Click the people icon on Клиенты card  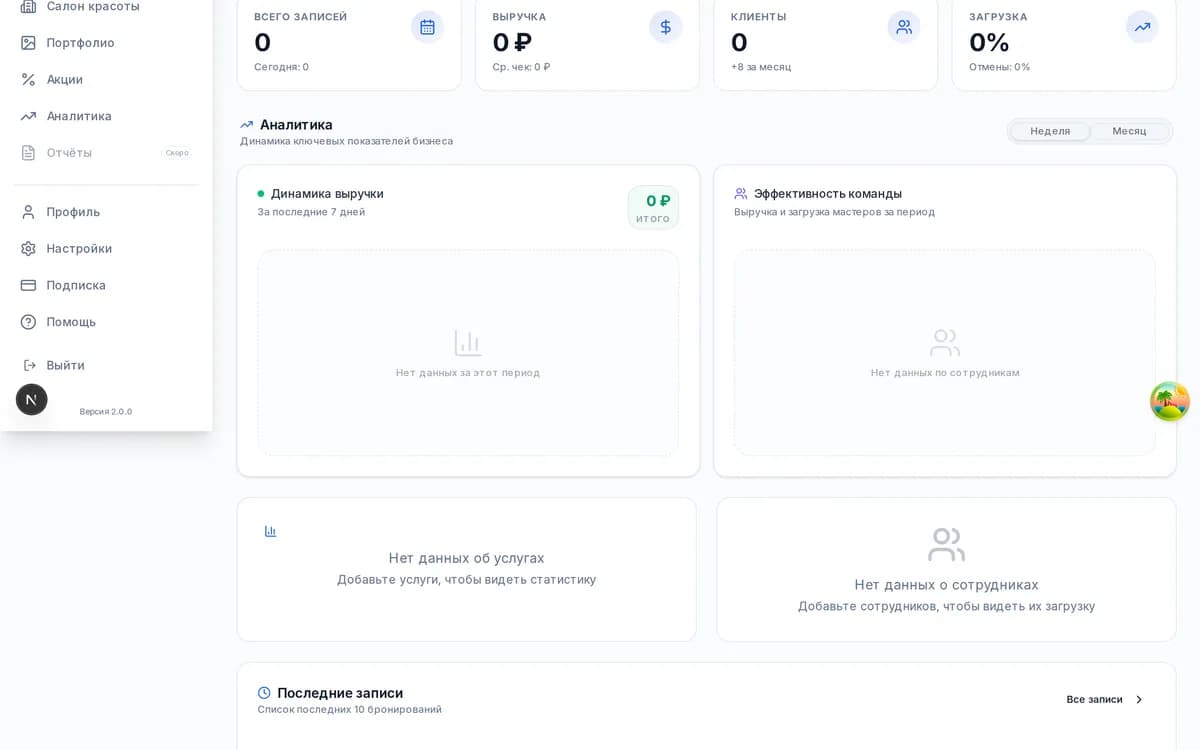point(904,27)
